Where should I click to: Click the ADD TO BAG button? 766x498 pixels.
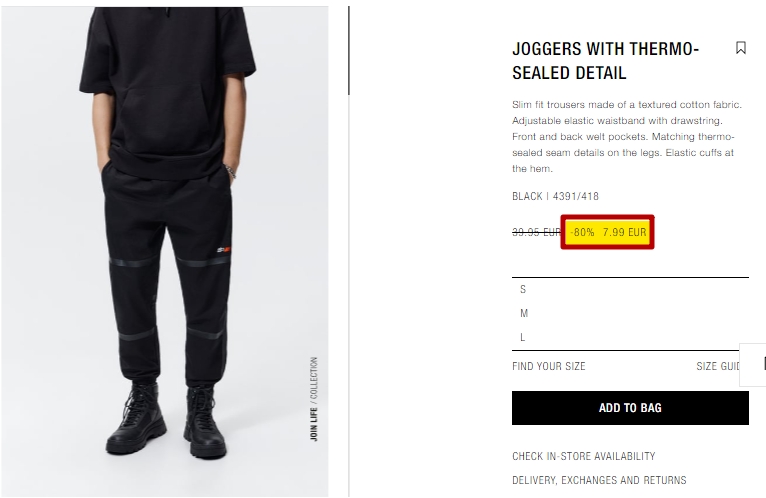[x=630, y=408]
